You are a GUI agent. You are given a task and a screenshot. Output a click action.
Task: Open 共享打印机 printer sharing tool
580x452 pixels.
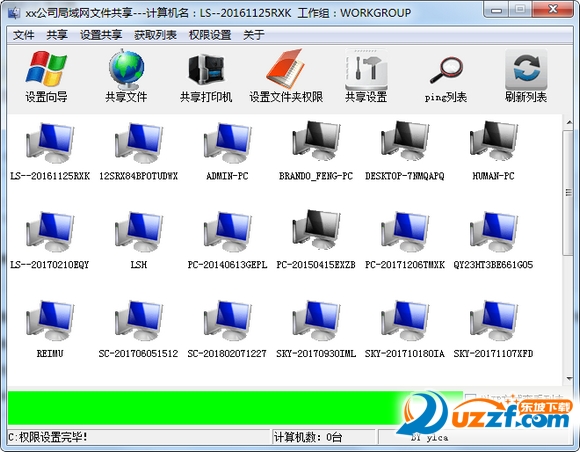[x=206, y=77]
